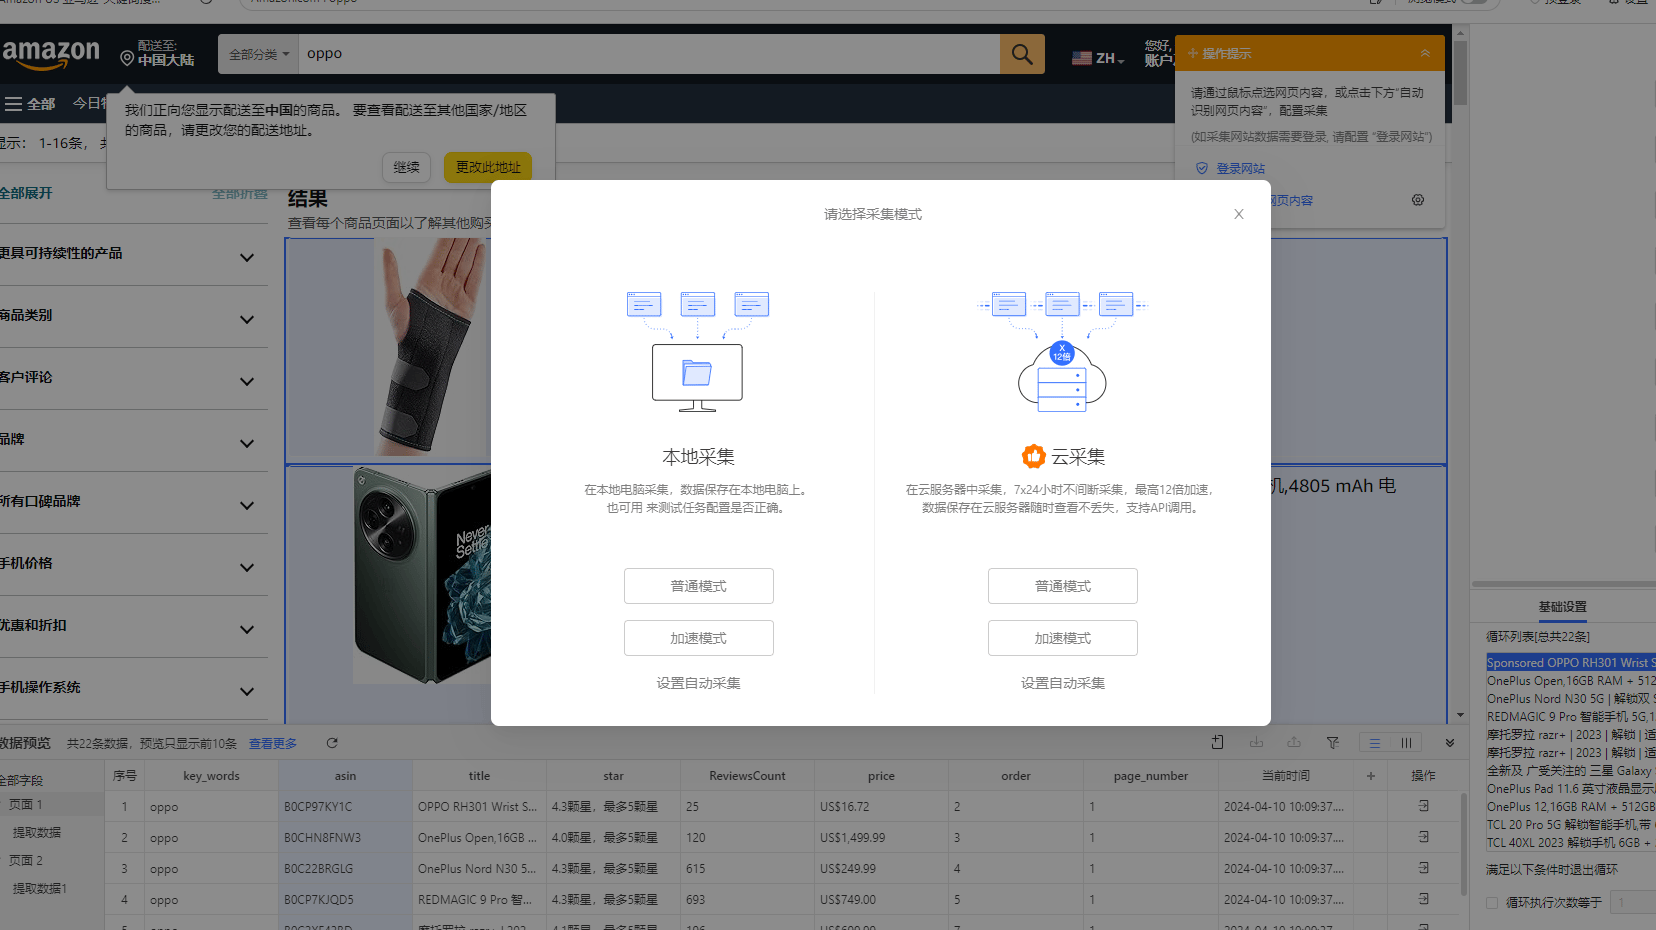The image size is (1656, 930).
Task: Choose 加速模式 under 本地采集
Action: click(699, 638)
